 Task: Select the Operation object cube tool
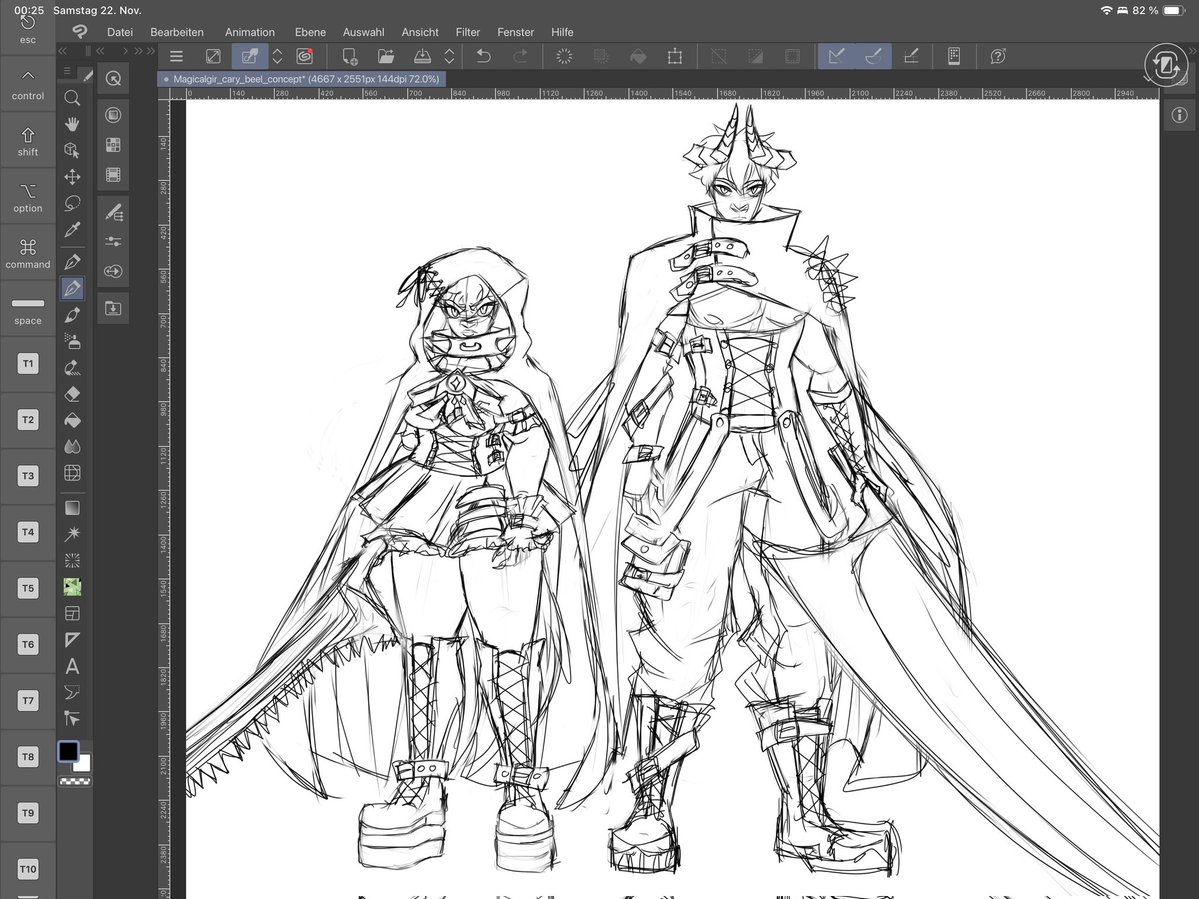(x=72, y=150)
